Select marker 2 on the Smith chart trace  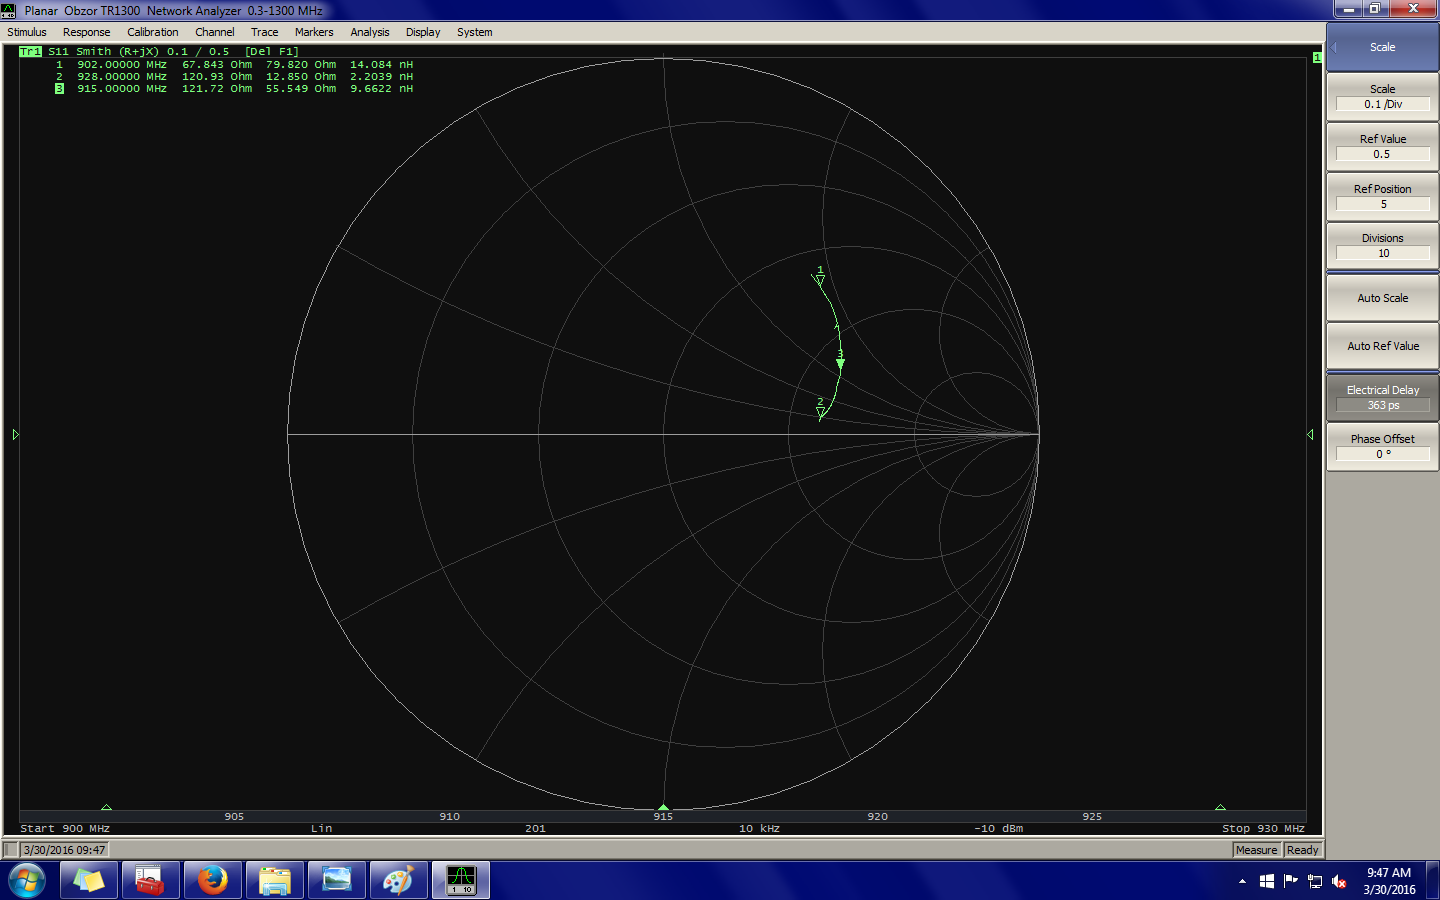(821, 411)
